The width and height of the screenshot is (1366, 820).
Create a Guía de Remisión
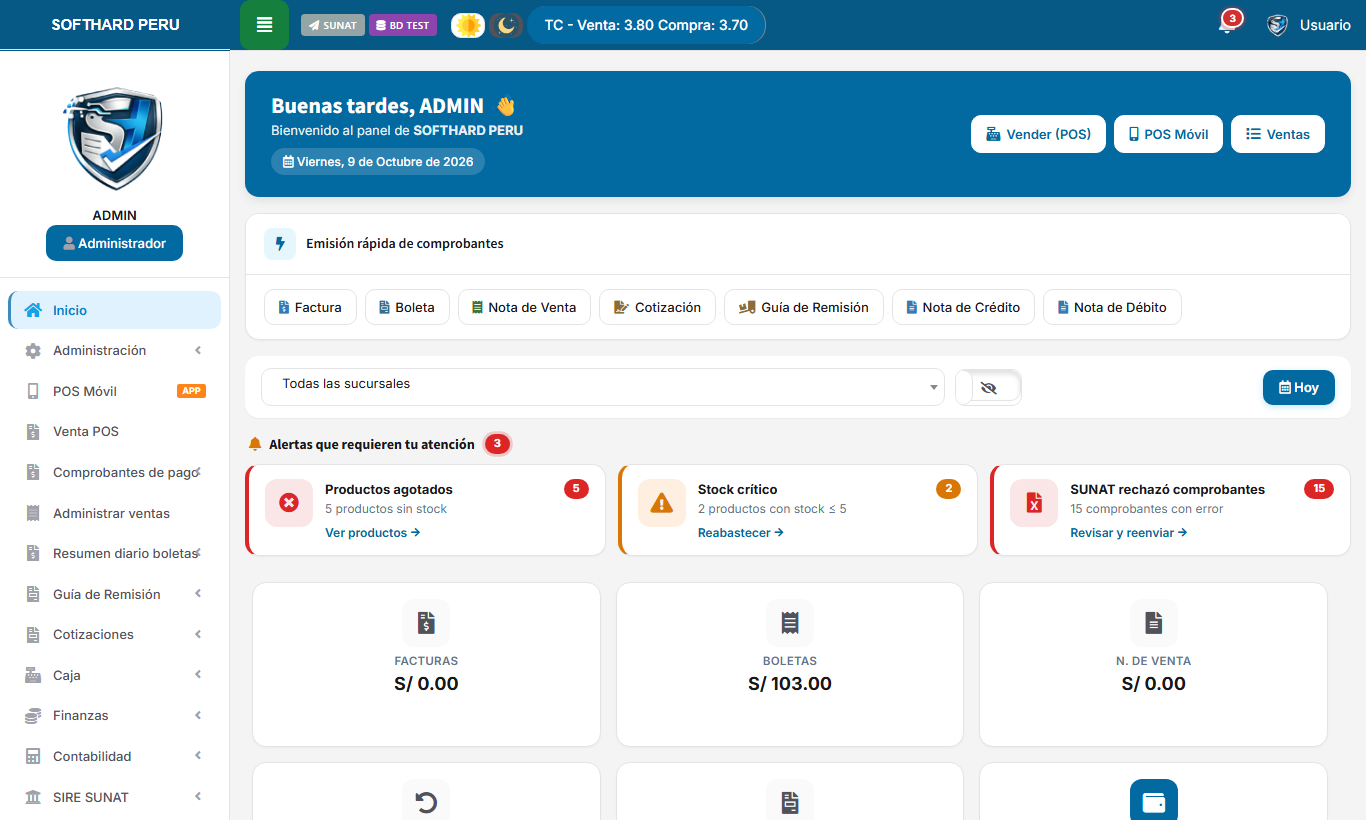point(804,307)
